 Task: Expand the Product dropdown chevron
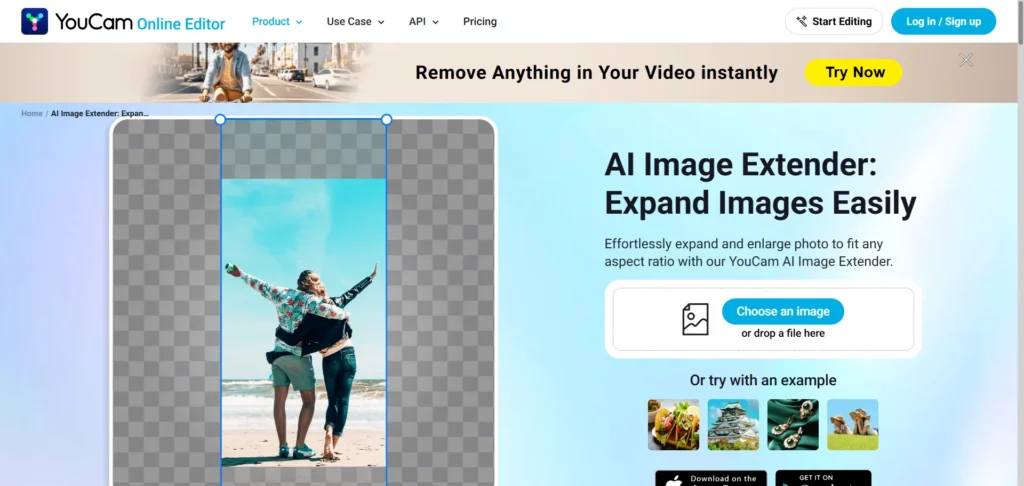[299, 22]
